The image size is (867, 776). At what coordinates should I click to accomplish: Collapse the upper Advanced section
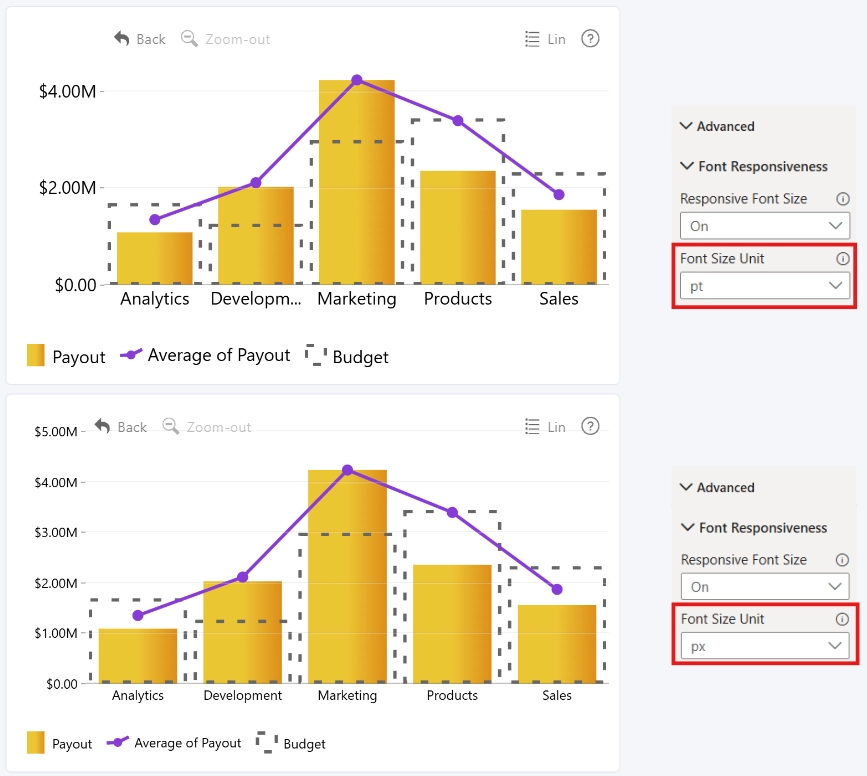[x=717, y=126]
